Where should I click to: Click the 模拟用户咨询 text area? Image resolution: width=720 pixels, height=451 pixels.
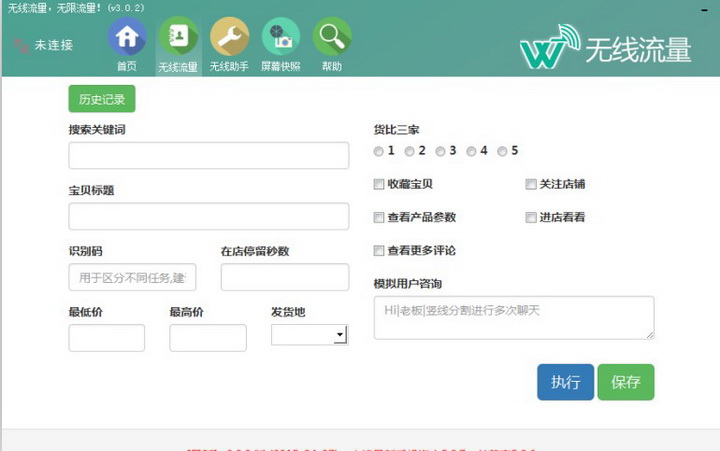pos(514,318)
